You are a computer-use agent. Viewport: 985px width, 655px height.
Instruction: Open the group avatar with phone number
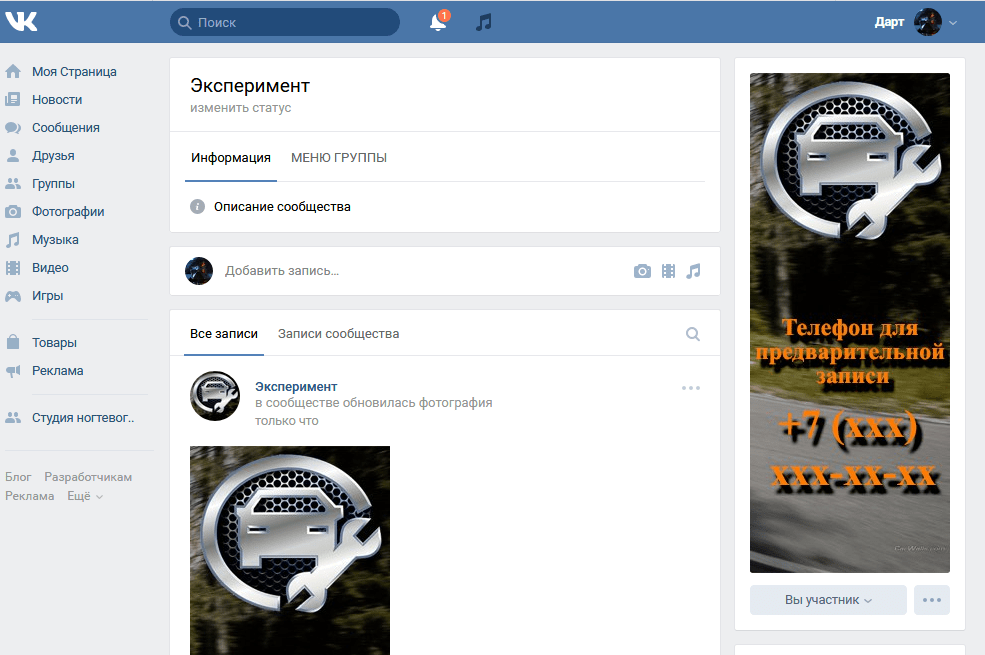click(x=850, y=323)
